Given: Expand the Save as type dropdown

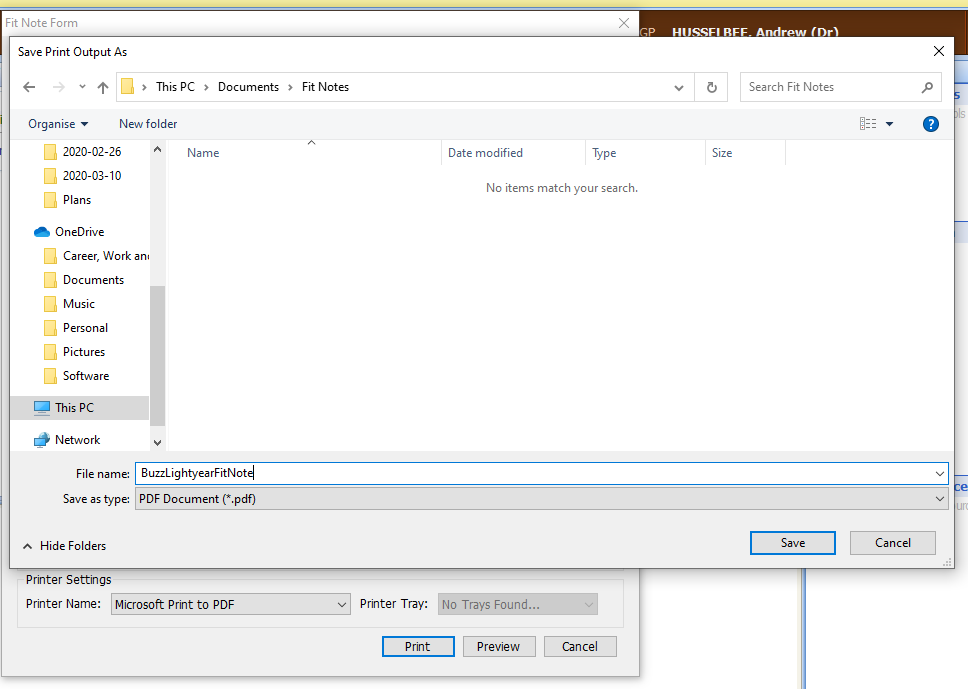Looking at the screenshot, I should tap(939, 499).
